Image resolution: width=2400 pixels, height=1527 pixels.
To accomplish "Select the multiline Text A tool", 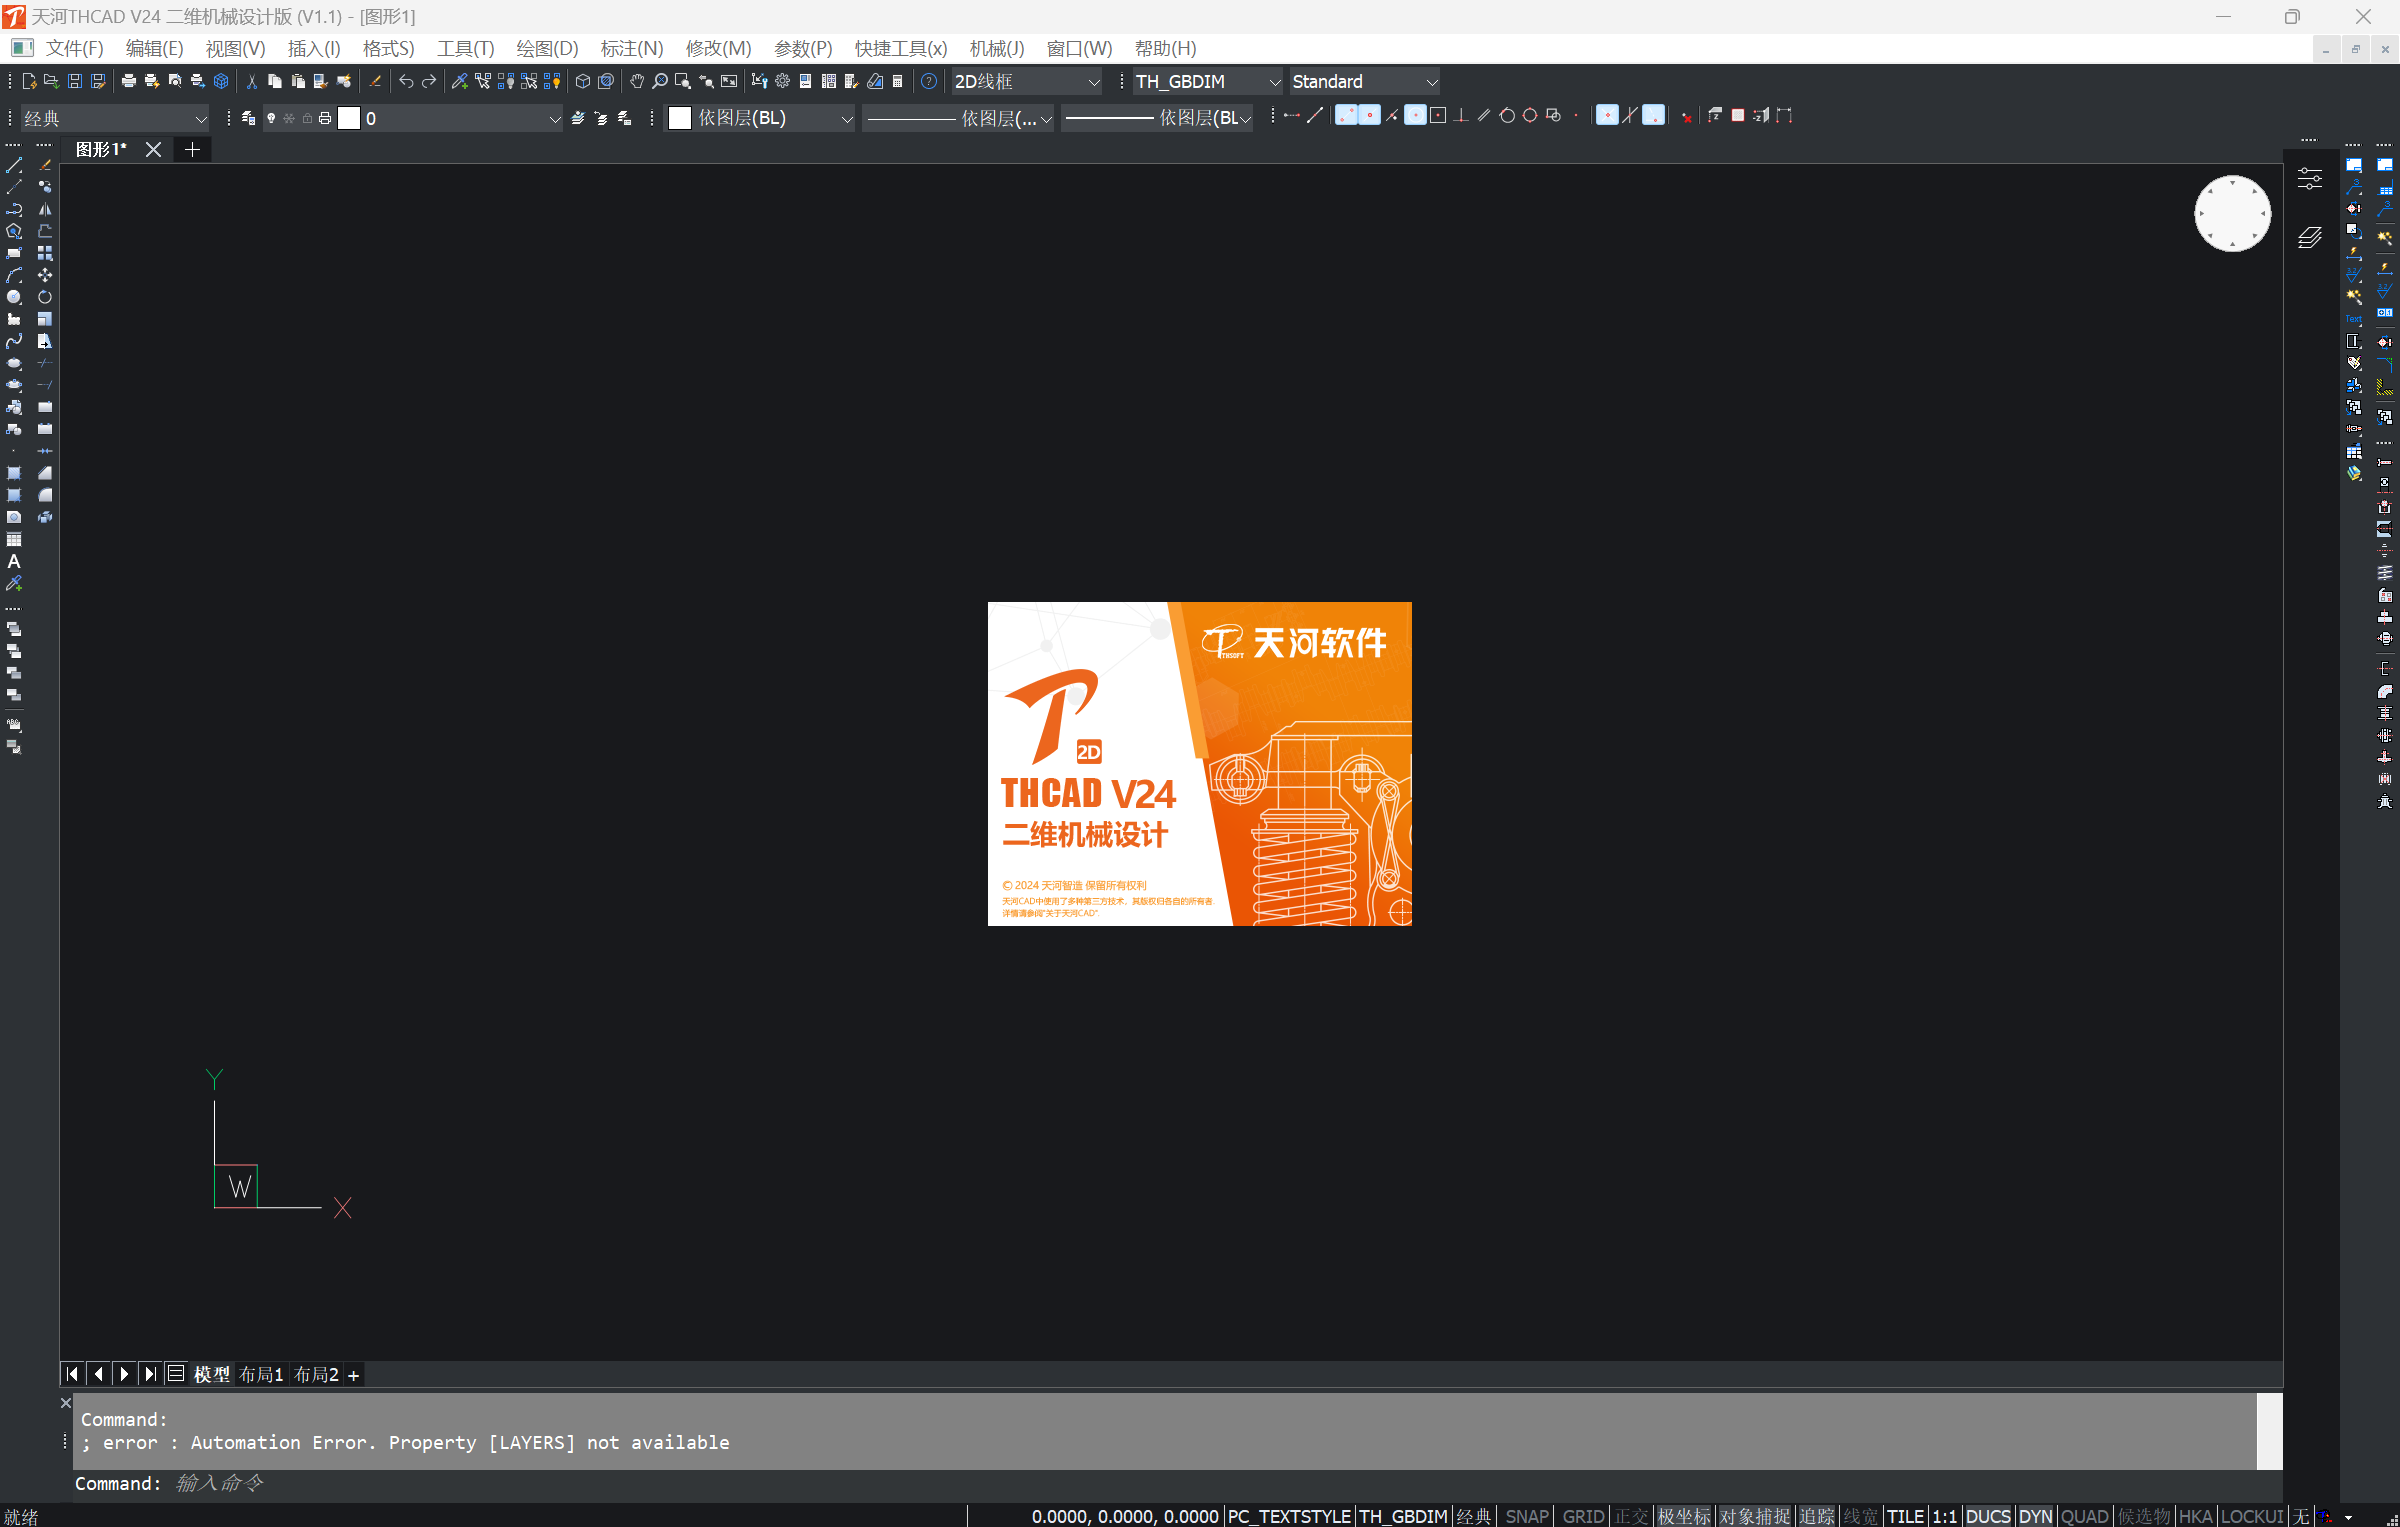I will coord(14,562).
